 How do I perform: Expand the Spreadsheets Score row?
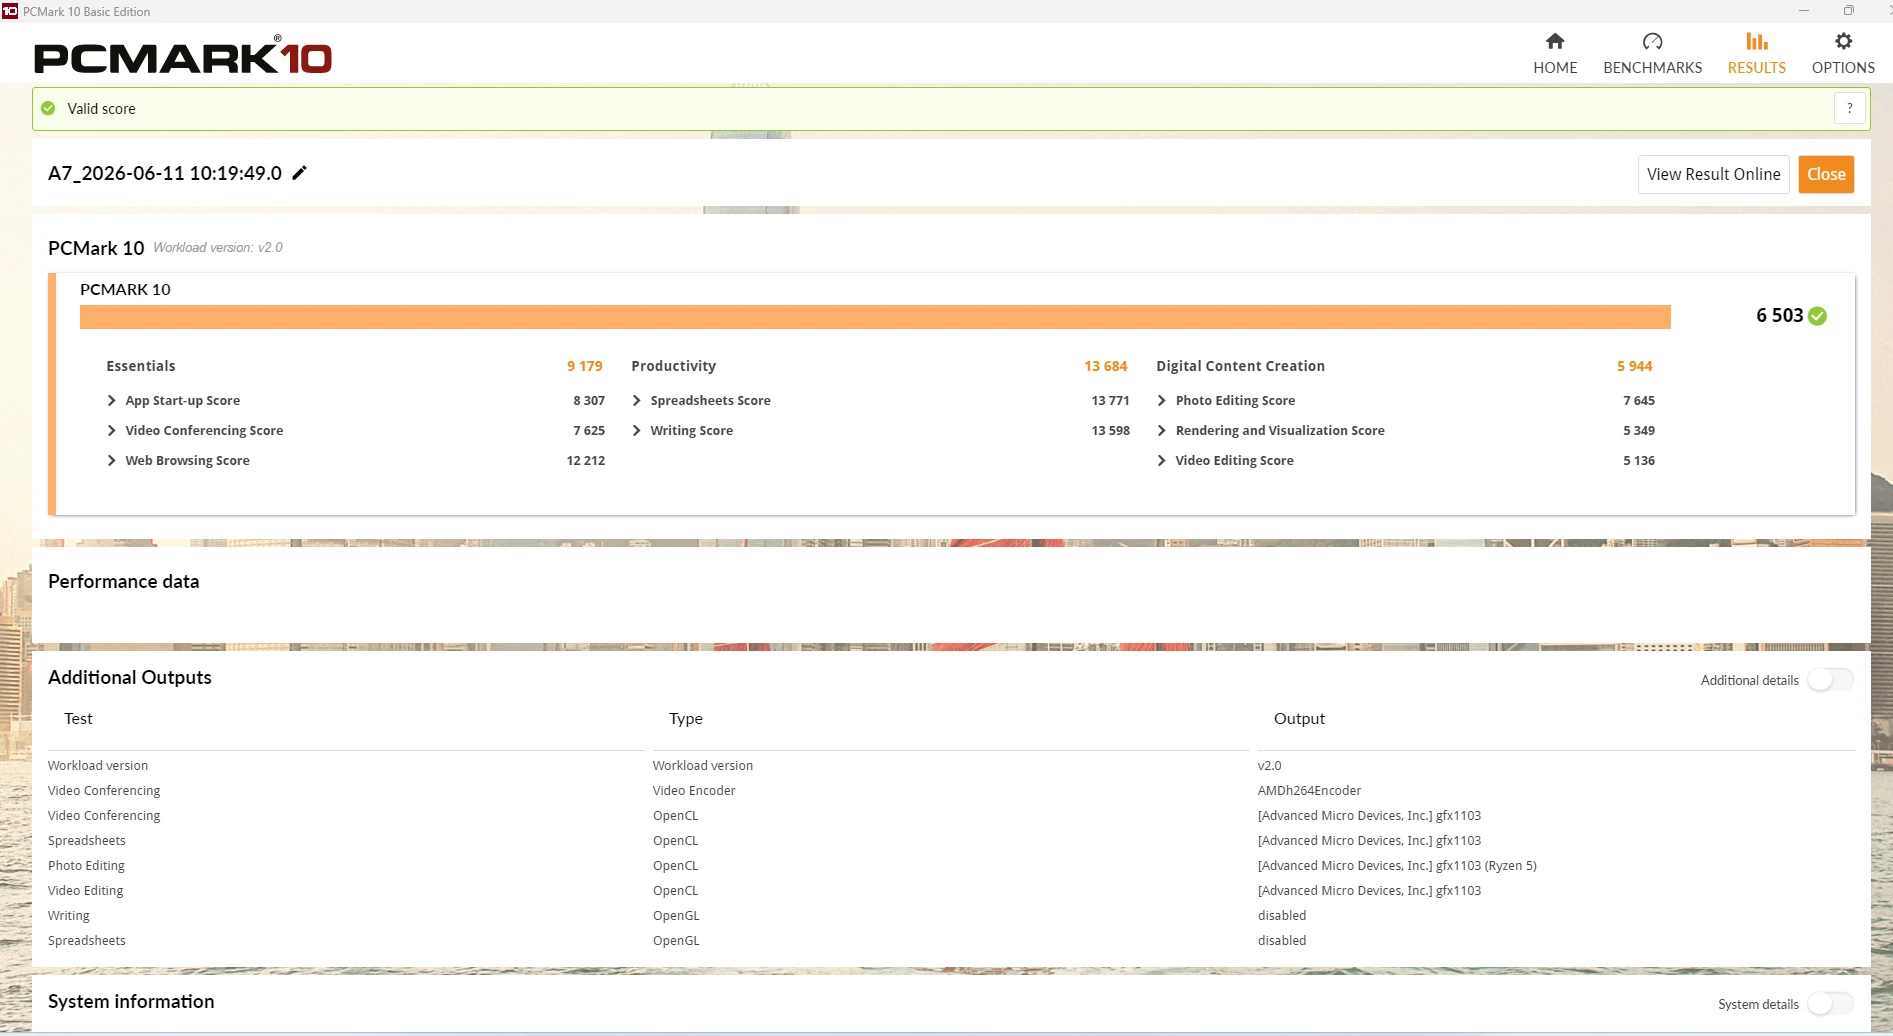pos(636,400)
